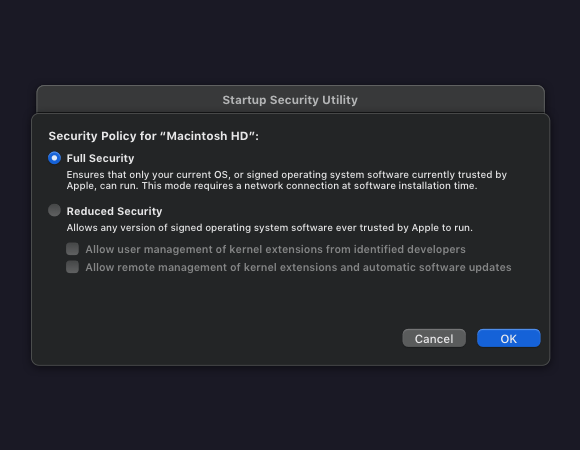Click the Startup Security Utility title text
Viewport: 580px width, 450px height.
pyautogui.click(x=290, y=100)
